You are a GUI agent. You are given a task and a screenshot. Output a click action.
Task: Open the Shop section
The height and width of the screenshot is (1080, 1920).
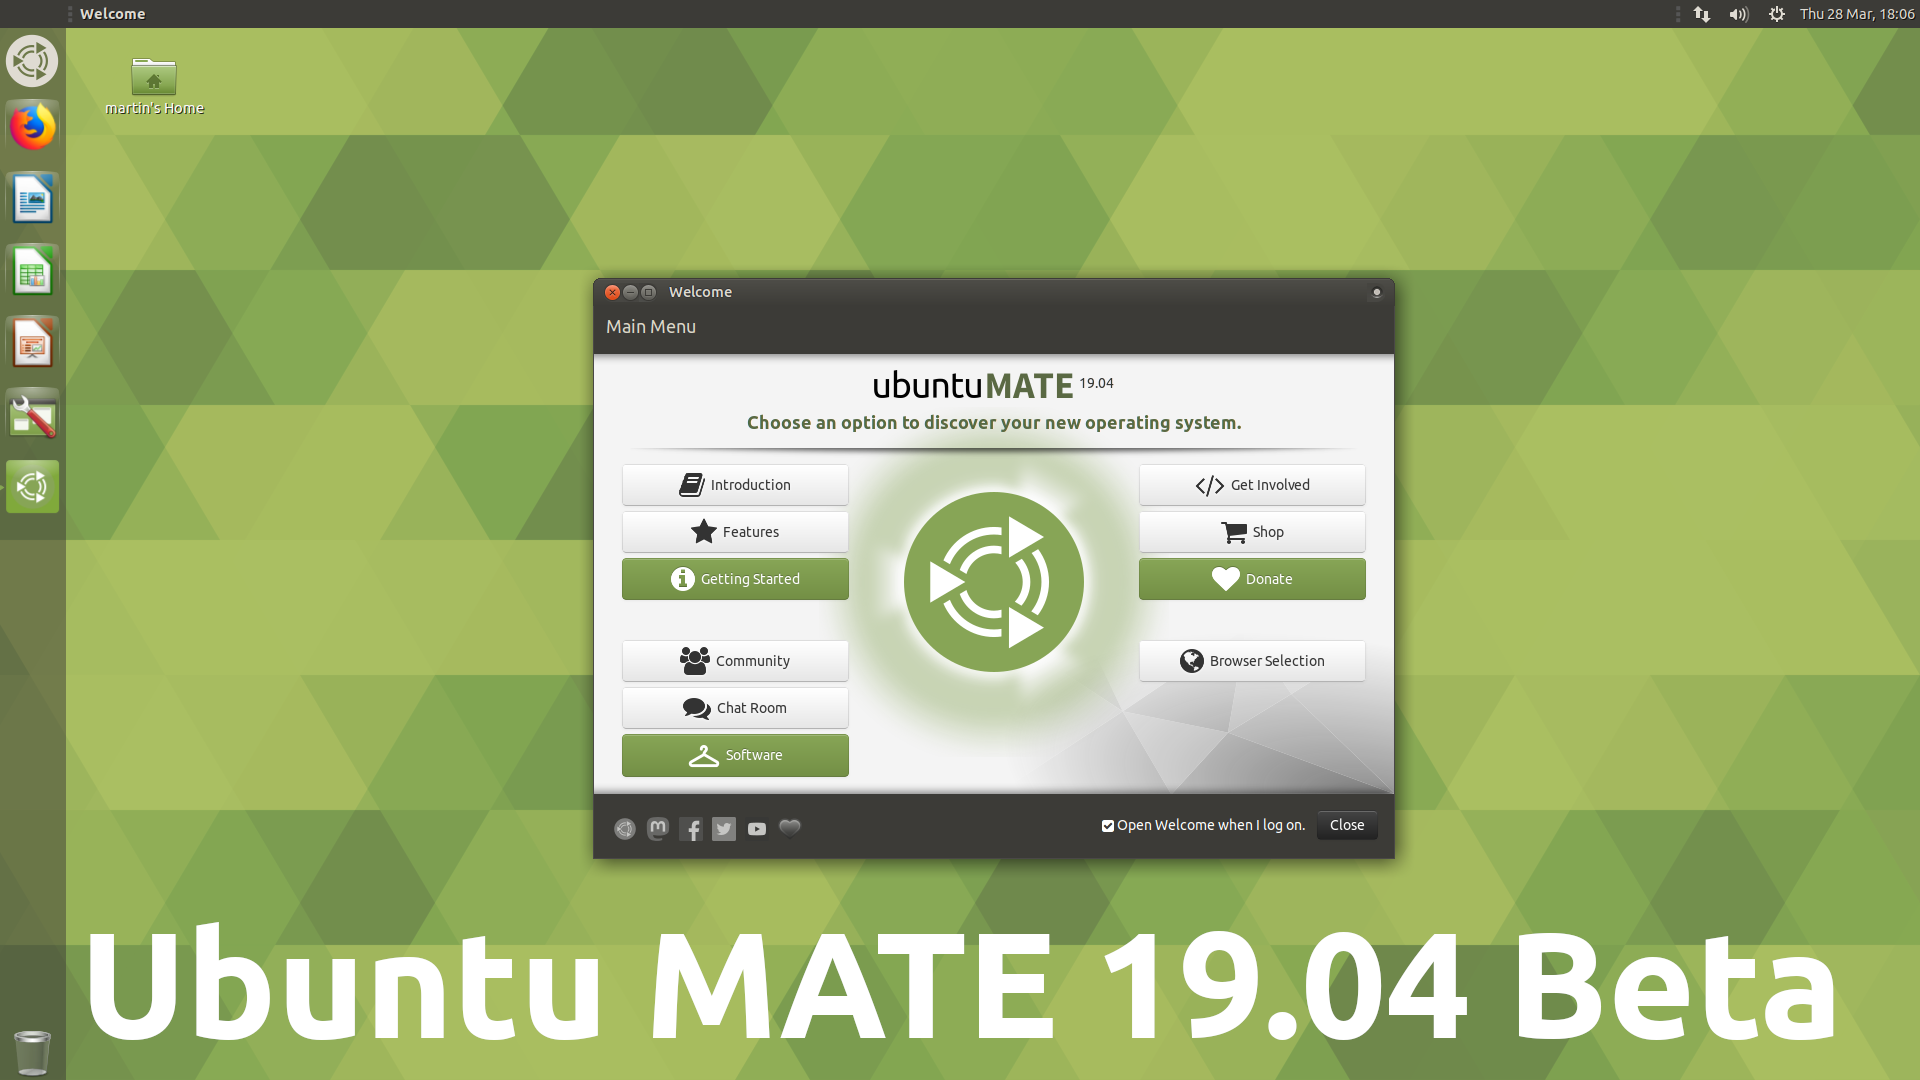point(1251,530)
